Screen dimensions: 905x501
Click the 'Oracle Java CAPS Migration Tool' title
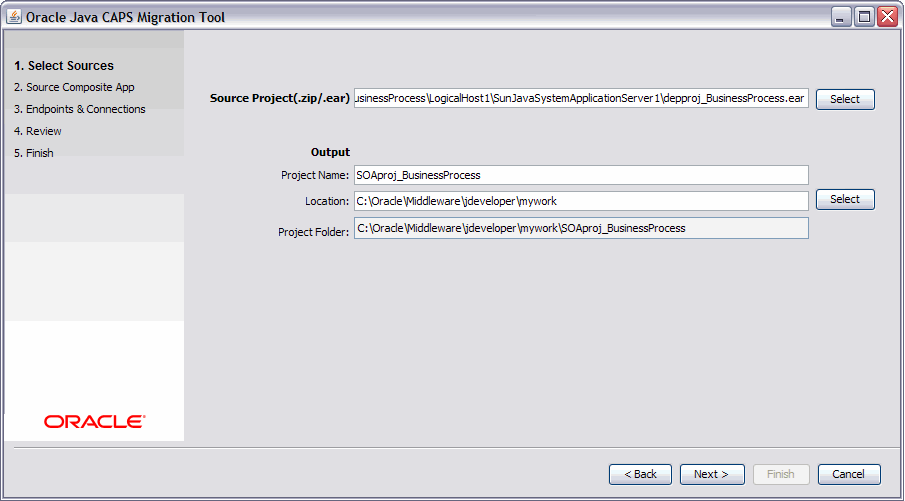tap(126, 18)
